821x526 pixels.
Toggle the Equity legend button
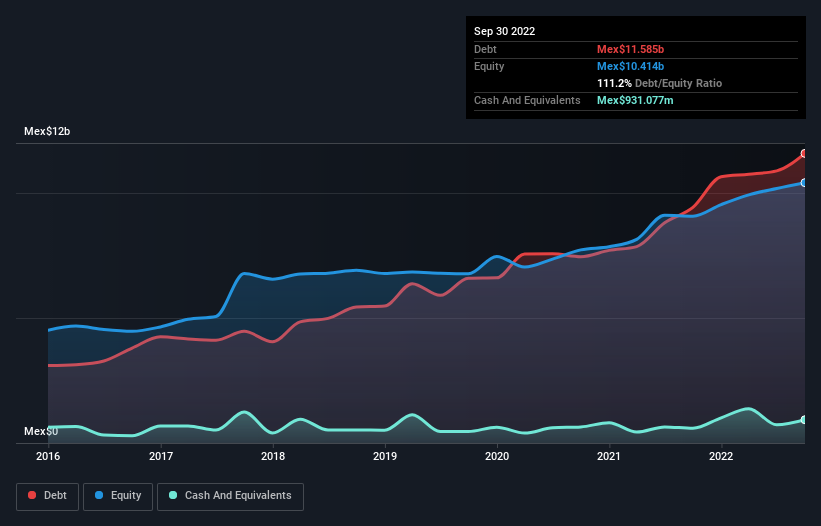pos(118,496)
